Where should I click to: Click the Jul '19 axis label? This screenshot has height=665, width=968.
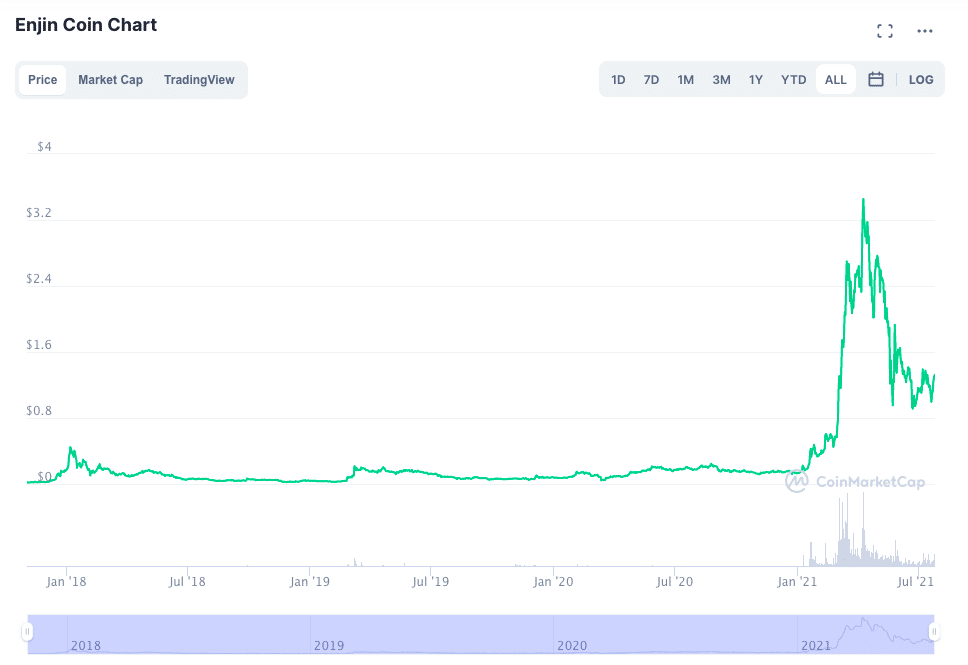coord(430,582)
